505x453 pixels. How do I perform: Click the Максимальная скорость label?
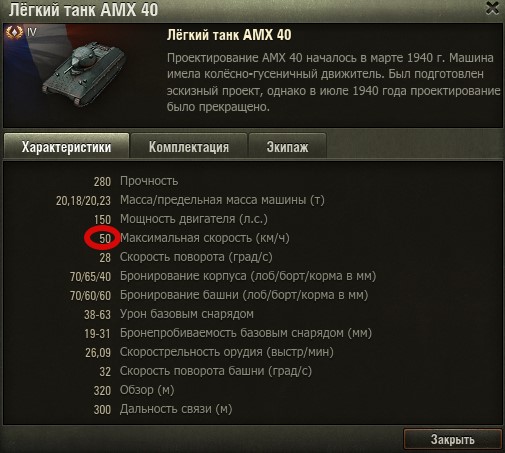(x=205, y=238)
